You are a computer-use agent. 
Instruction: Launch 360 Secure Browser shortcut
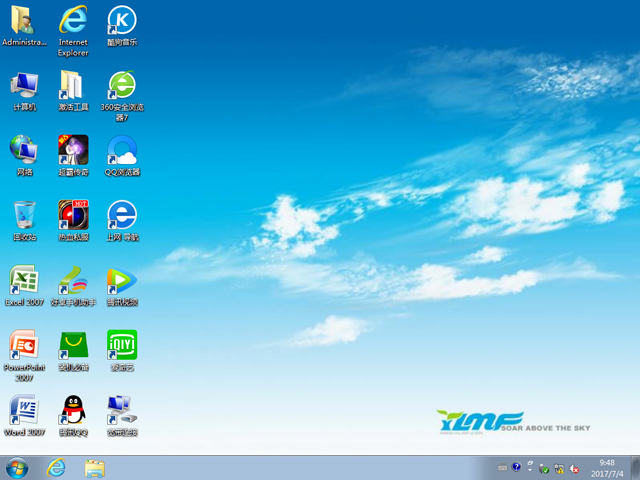point(122,86)
